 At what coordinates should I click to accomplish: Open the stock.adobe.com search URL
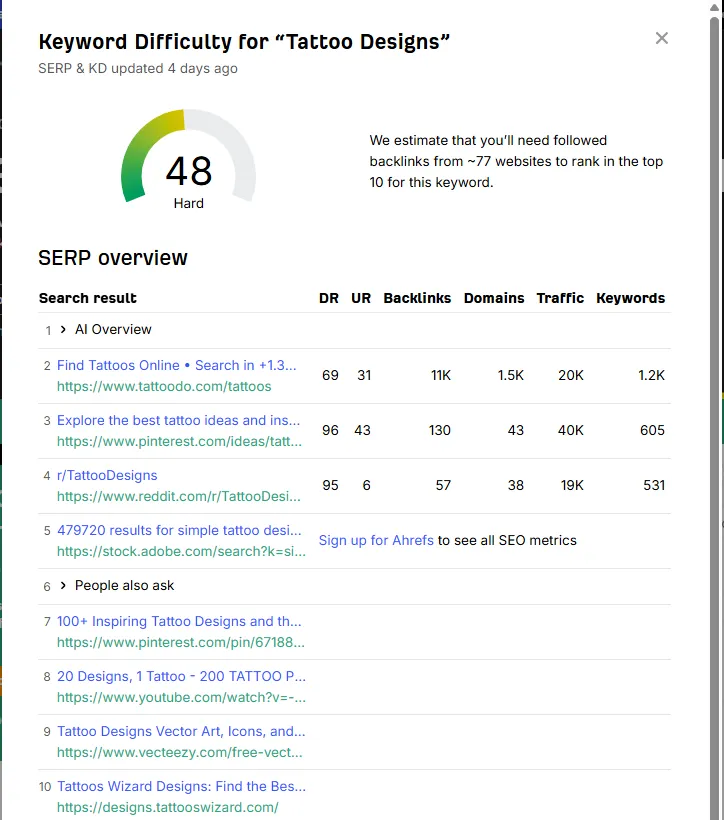coord(182,551)
